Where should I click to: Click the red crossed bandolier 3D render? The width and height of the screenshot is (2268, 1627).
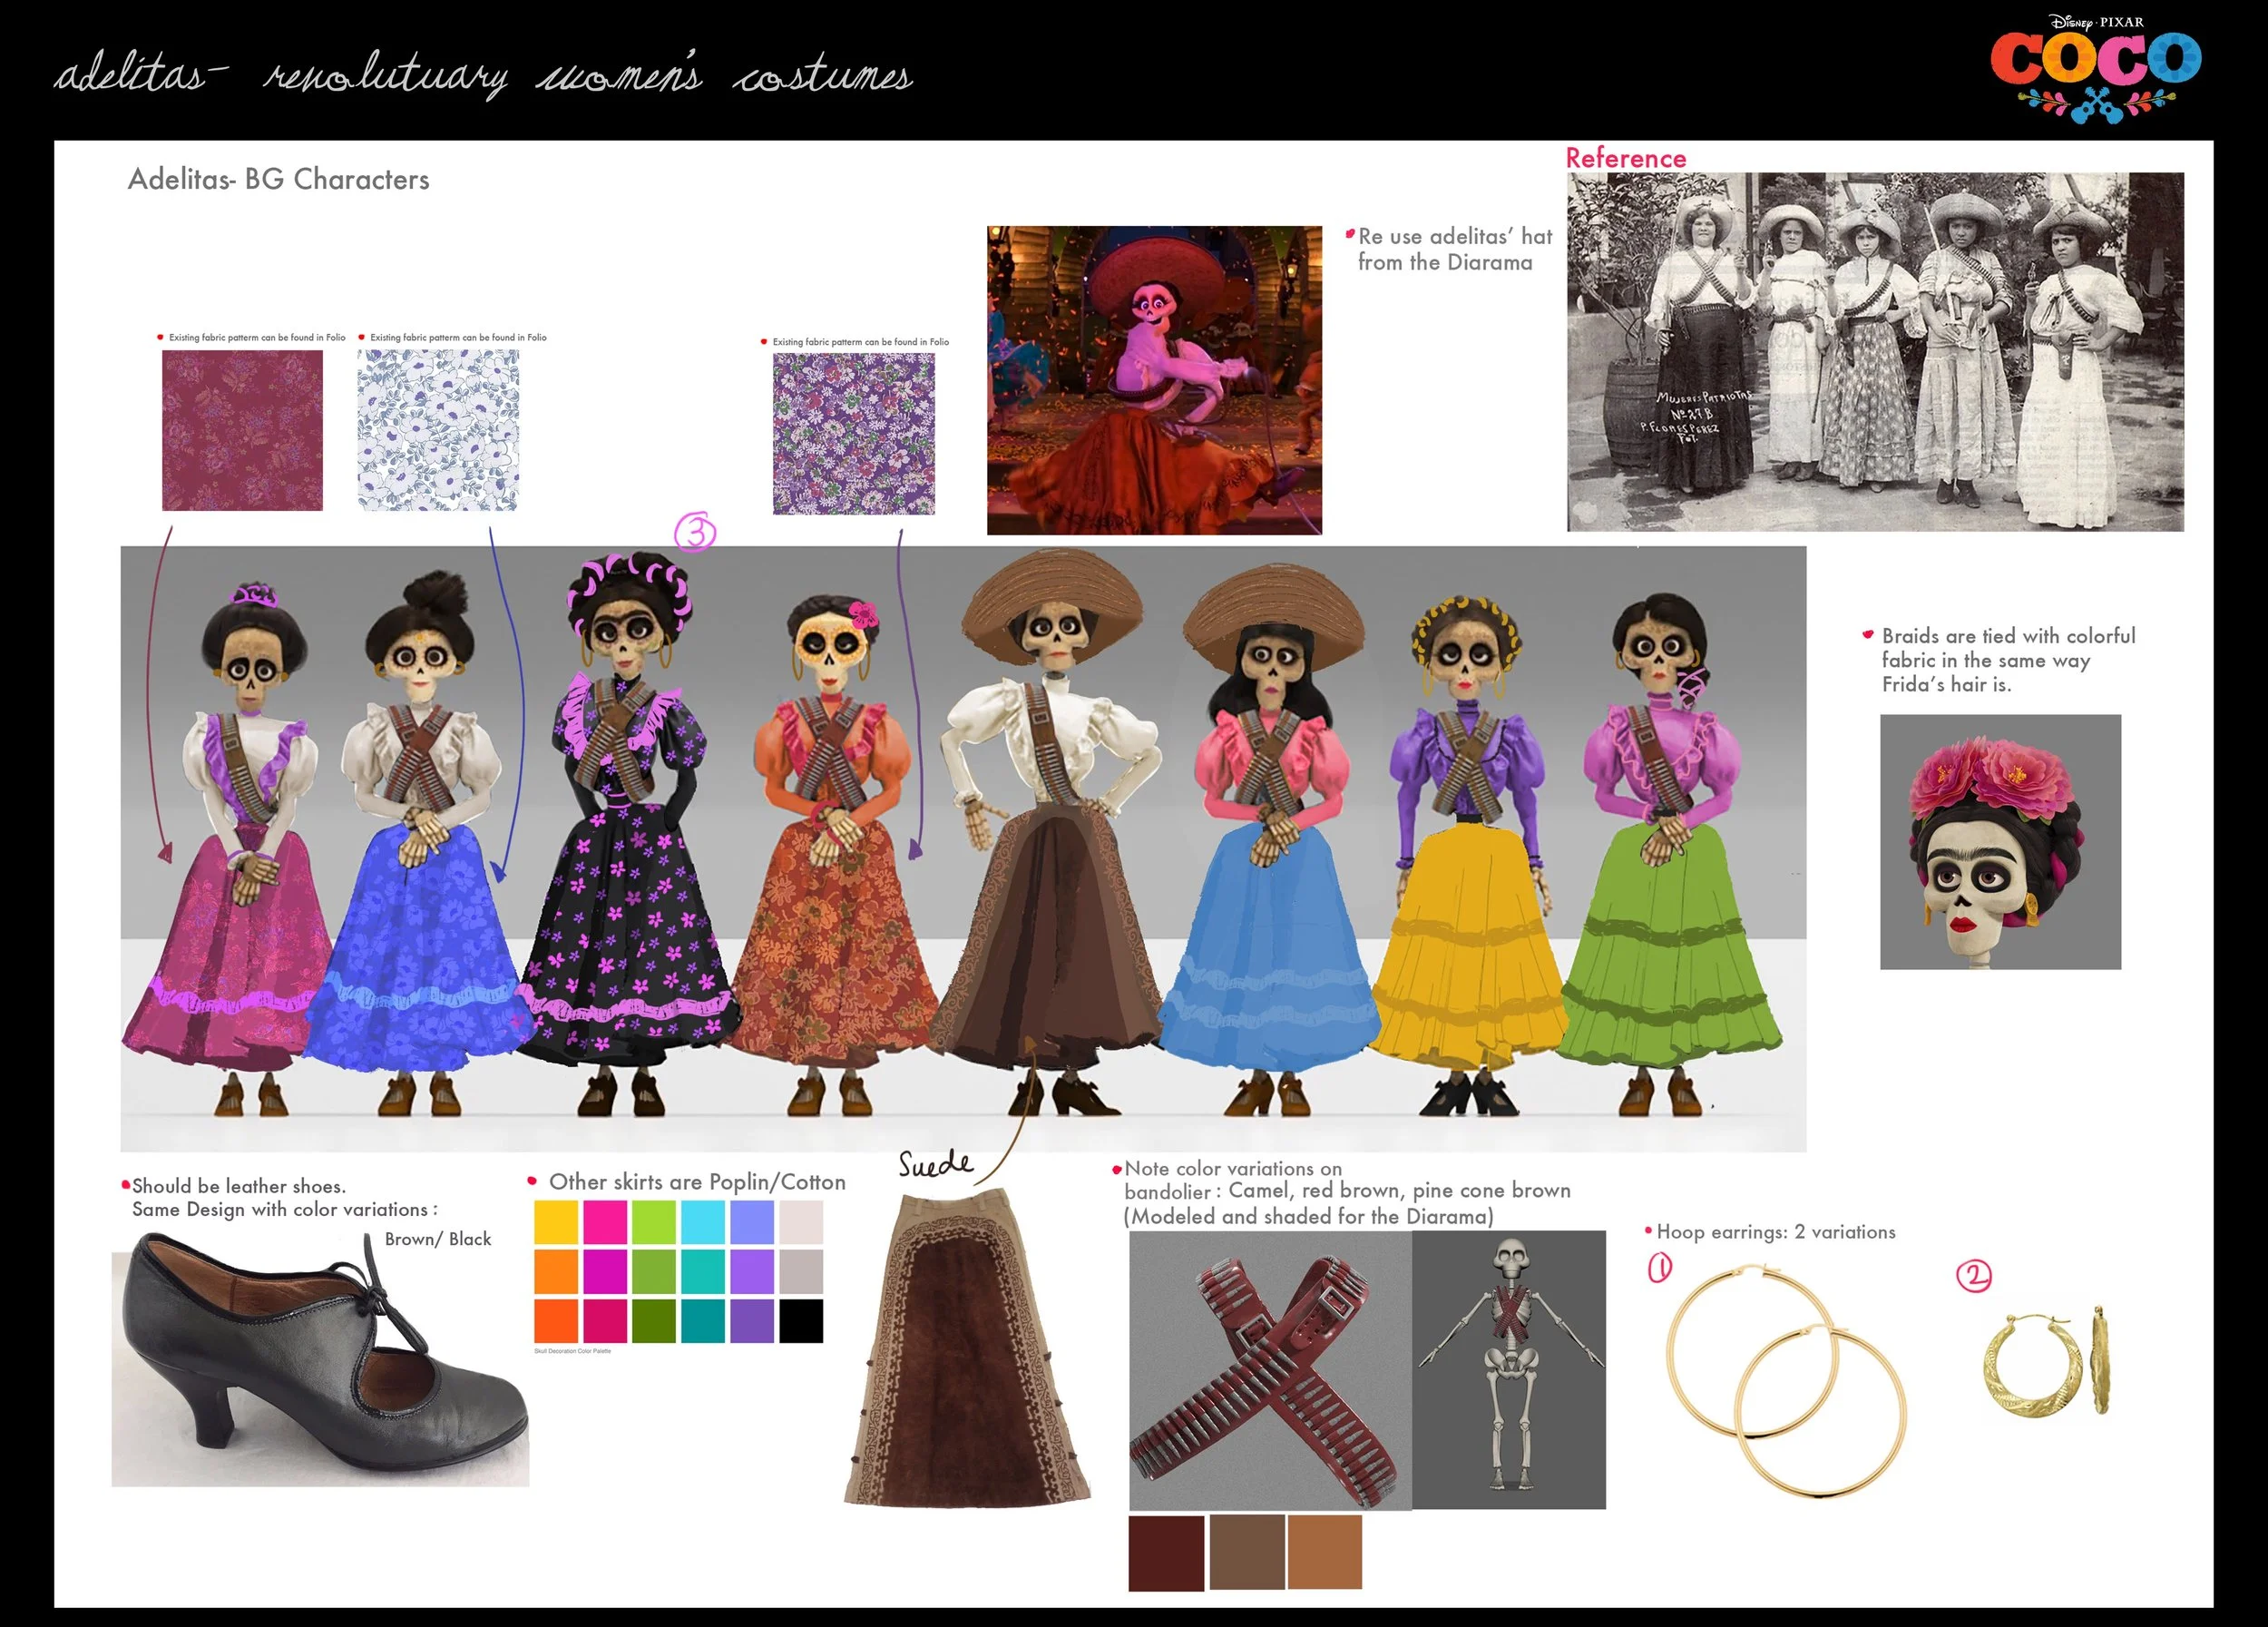pyautogui.click(x=1270, y=1370)
